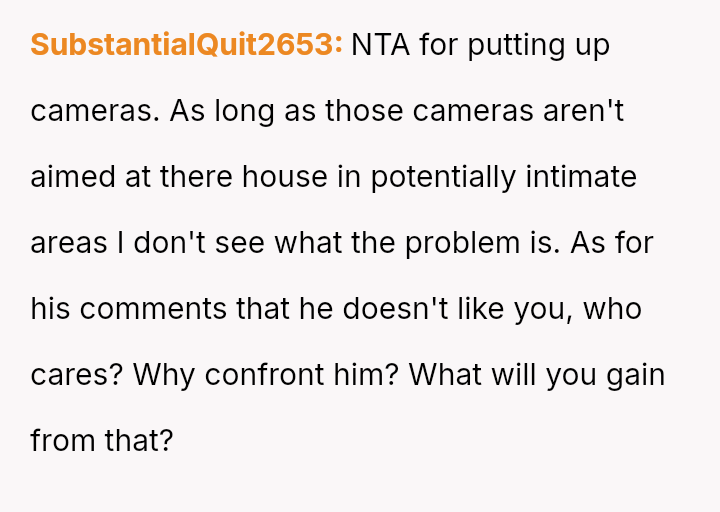Screen dimensions: 720x512
Task: Click the word "cameras." starting the second line
Action: pos(95,111)
